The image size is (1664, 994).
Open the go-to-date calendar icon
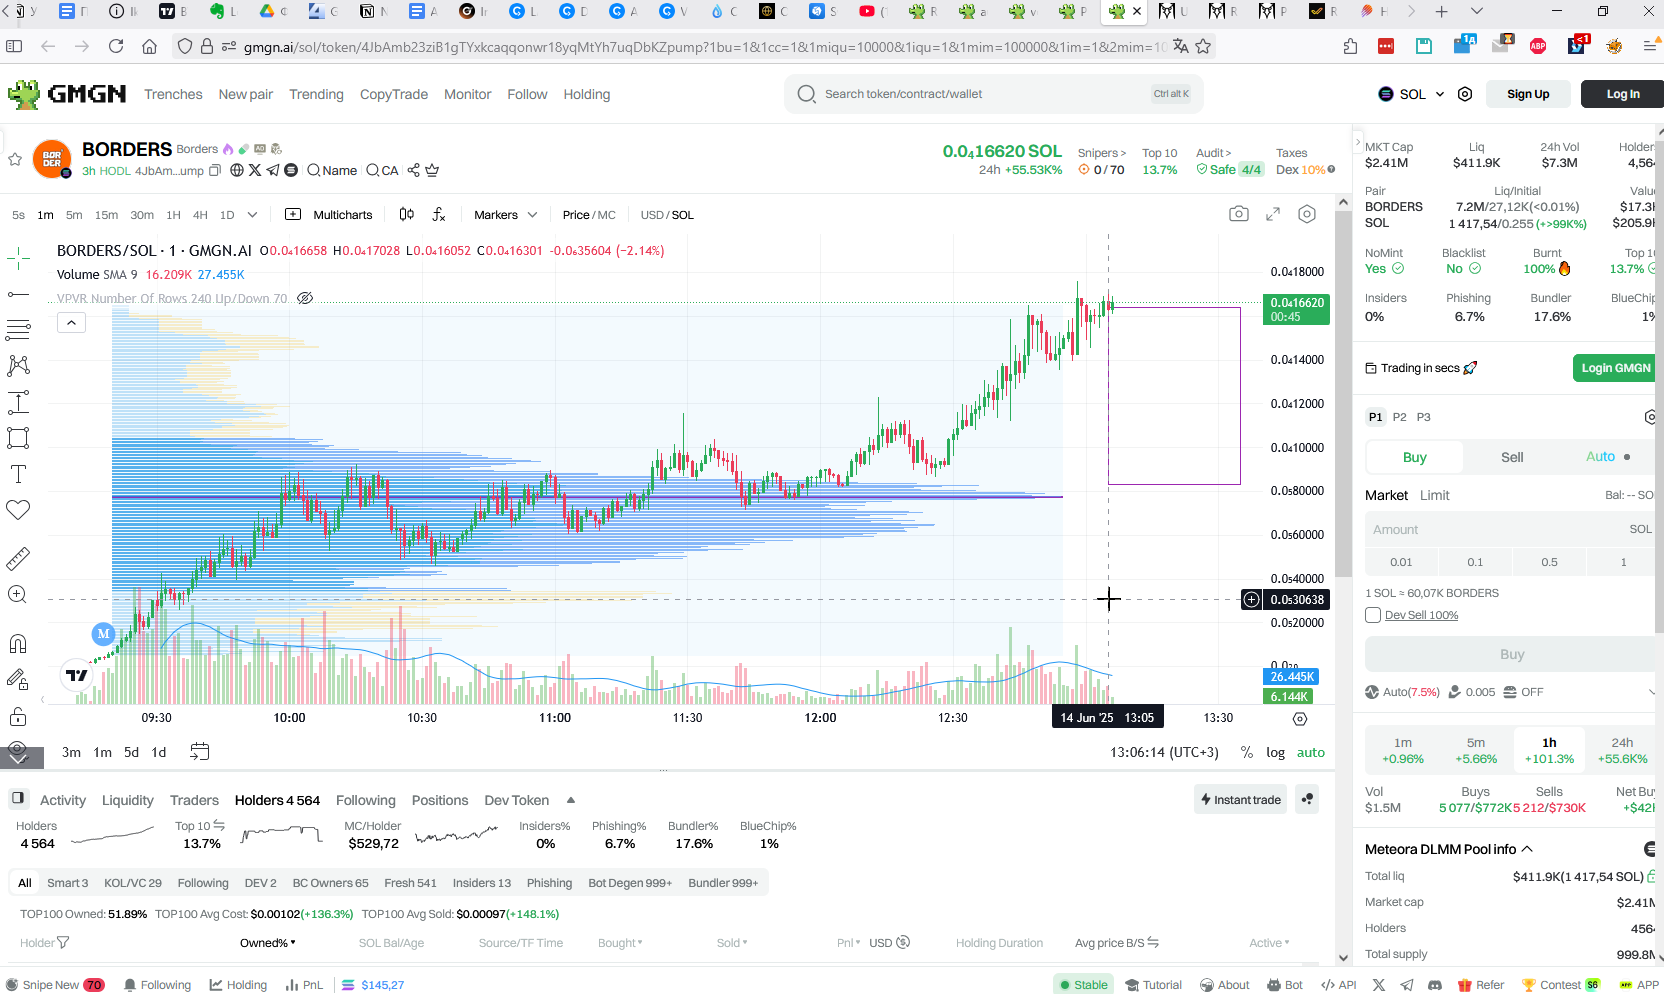pos(200,752)
